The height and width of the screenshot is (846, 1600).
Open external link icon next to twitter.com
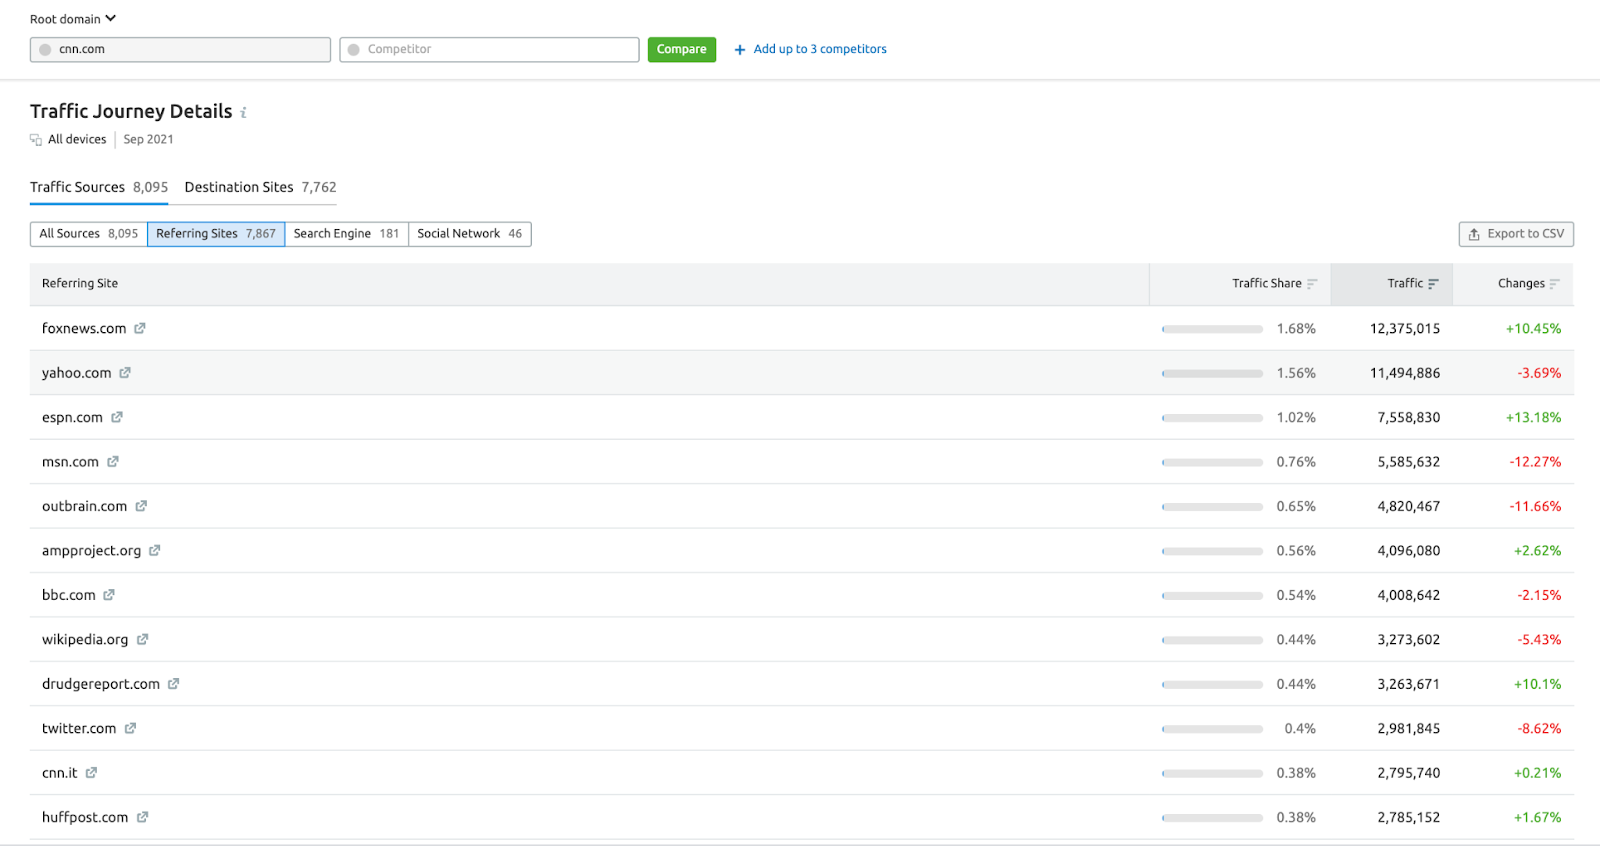130,729
